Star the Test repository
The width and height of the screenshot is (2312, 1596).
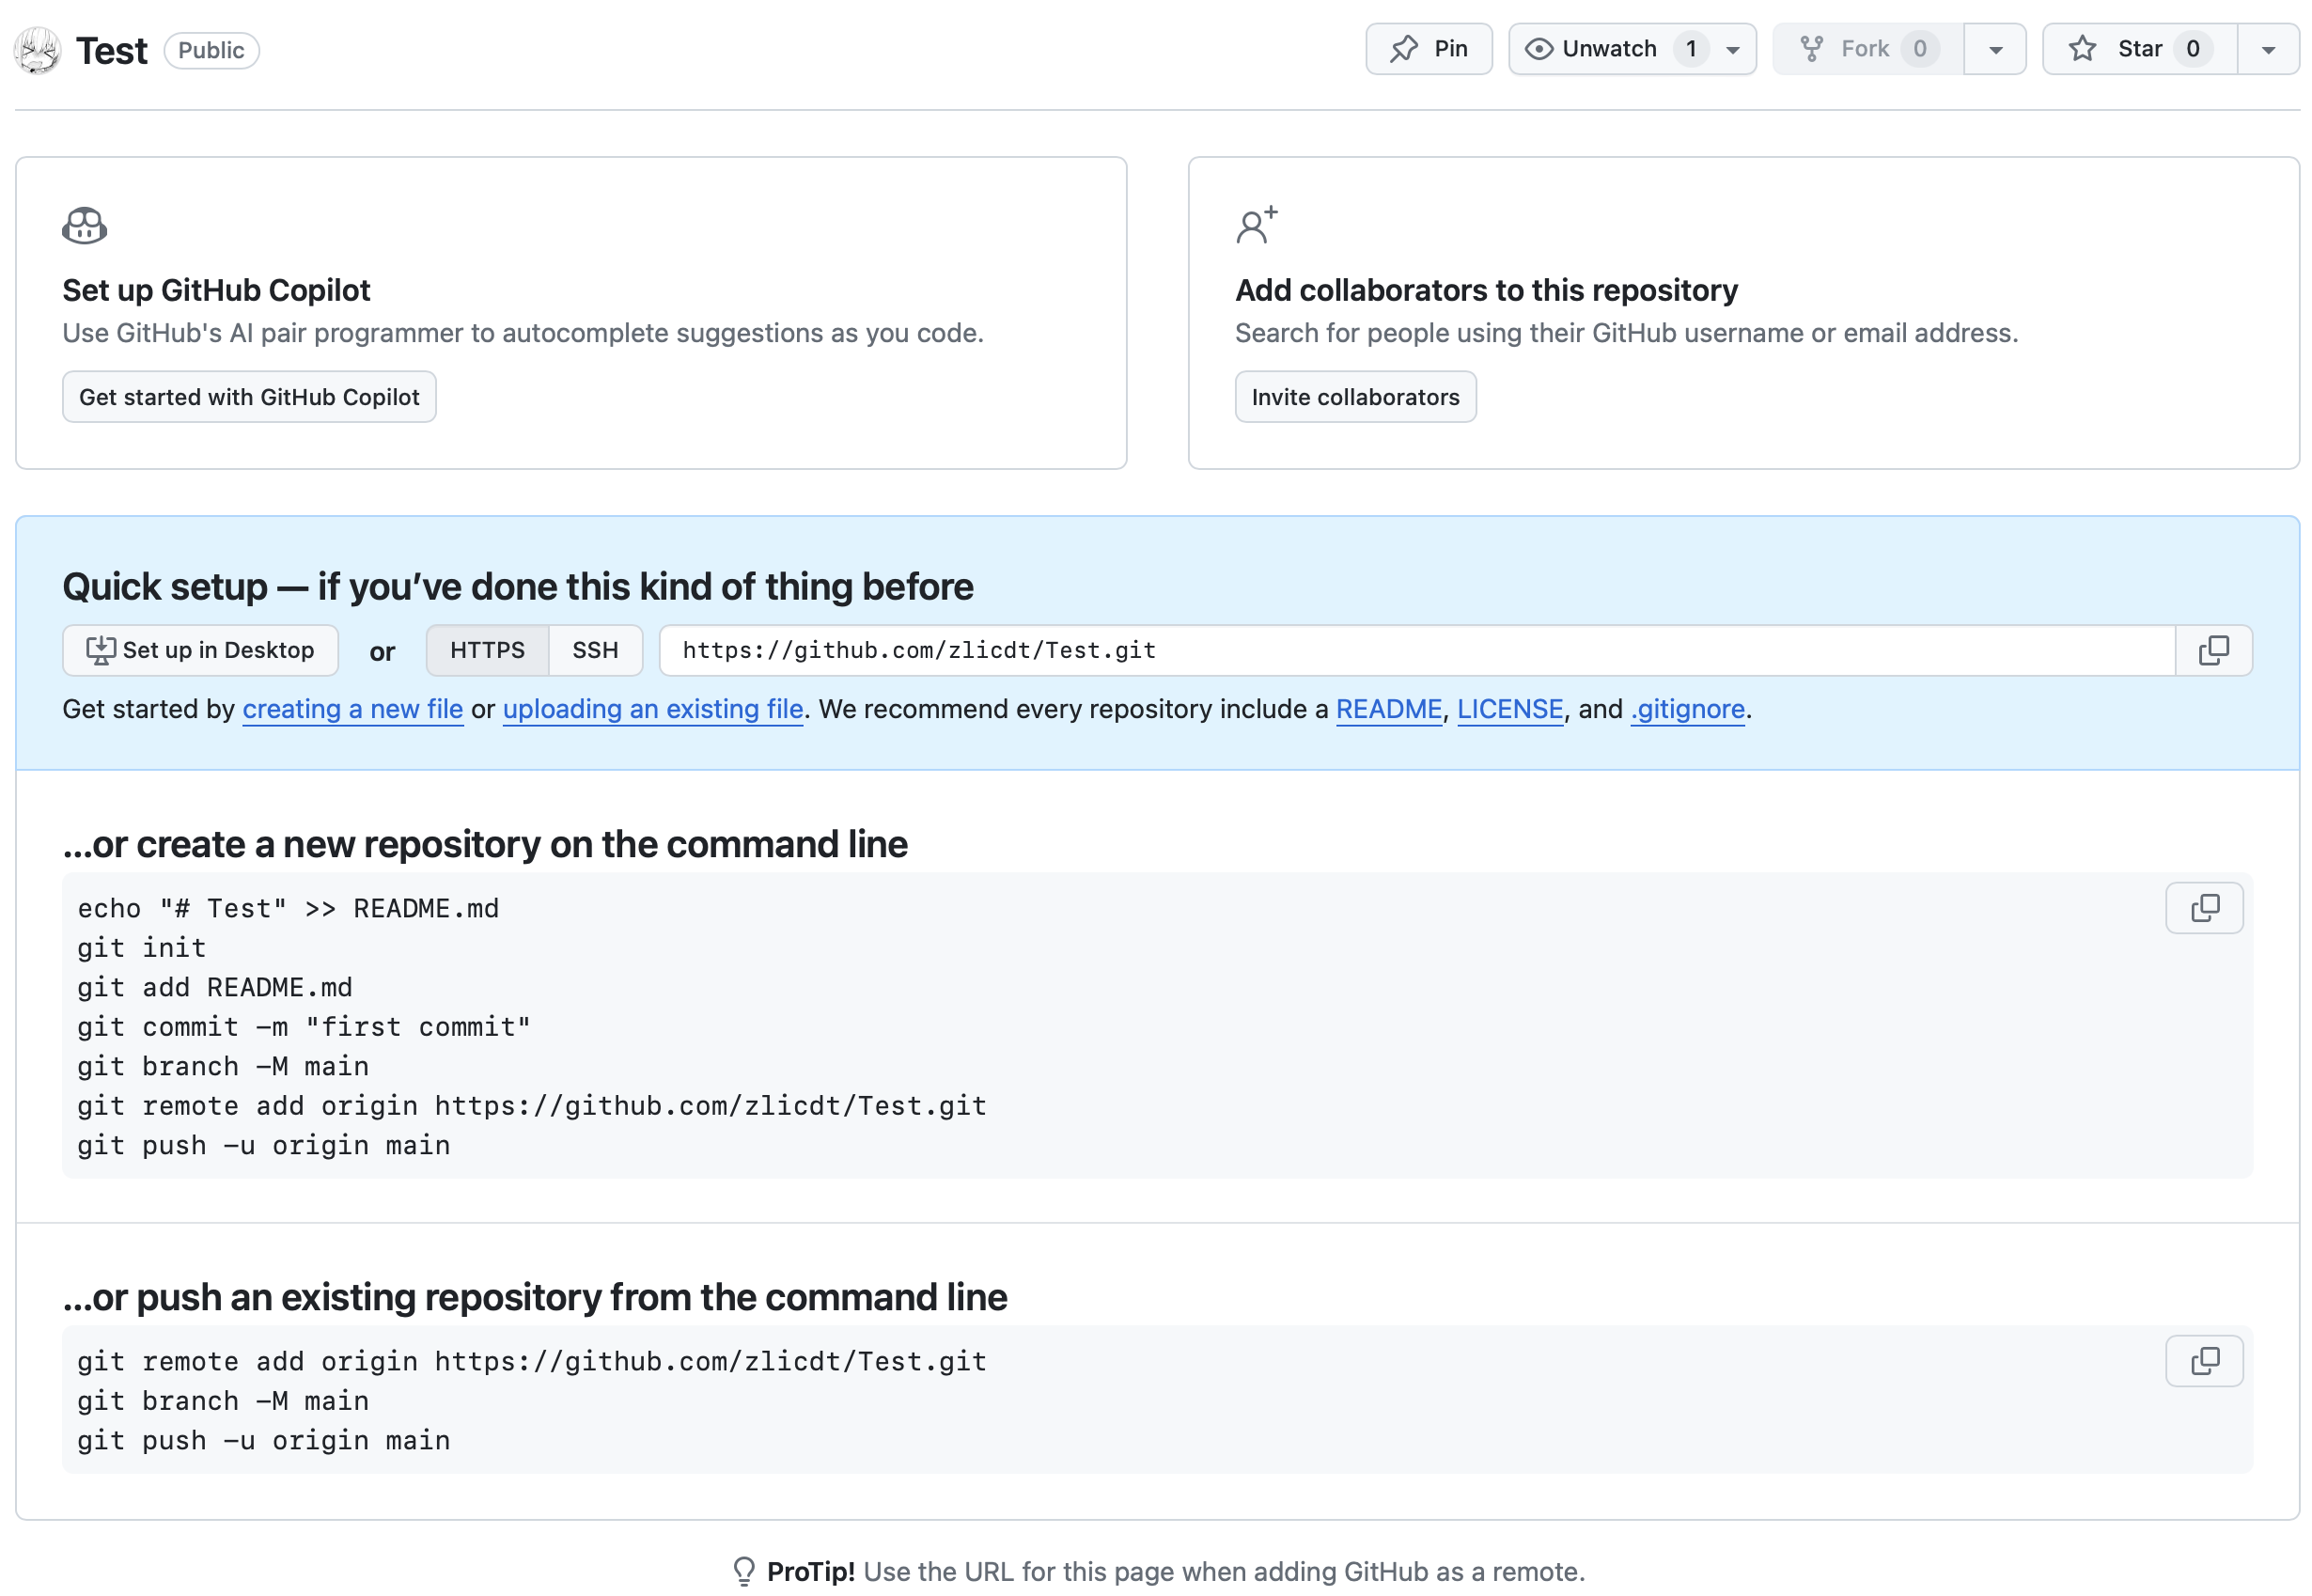click(2139, 49)
